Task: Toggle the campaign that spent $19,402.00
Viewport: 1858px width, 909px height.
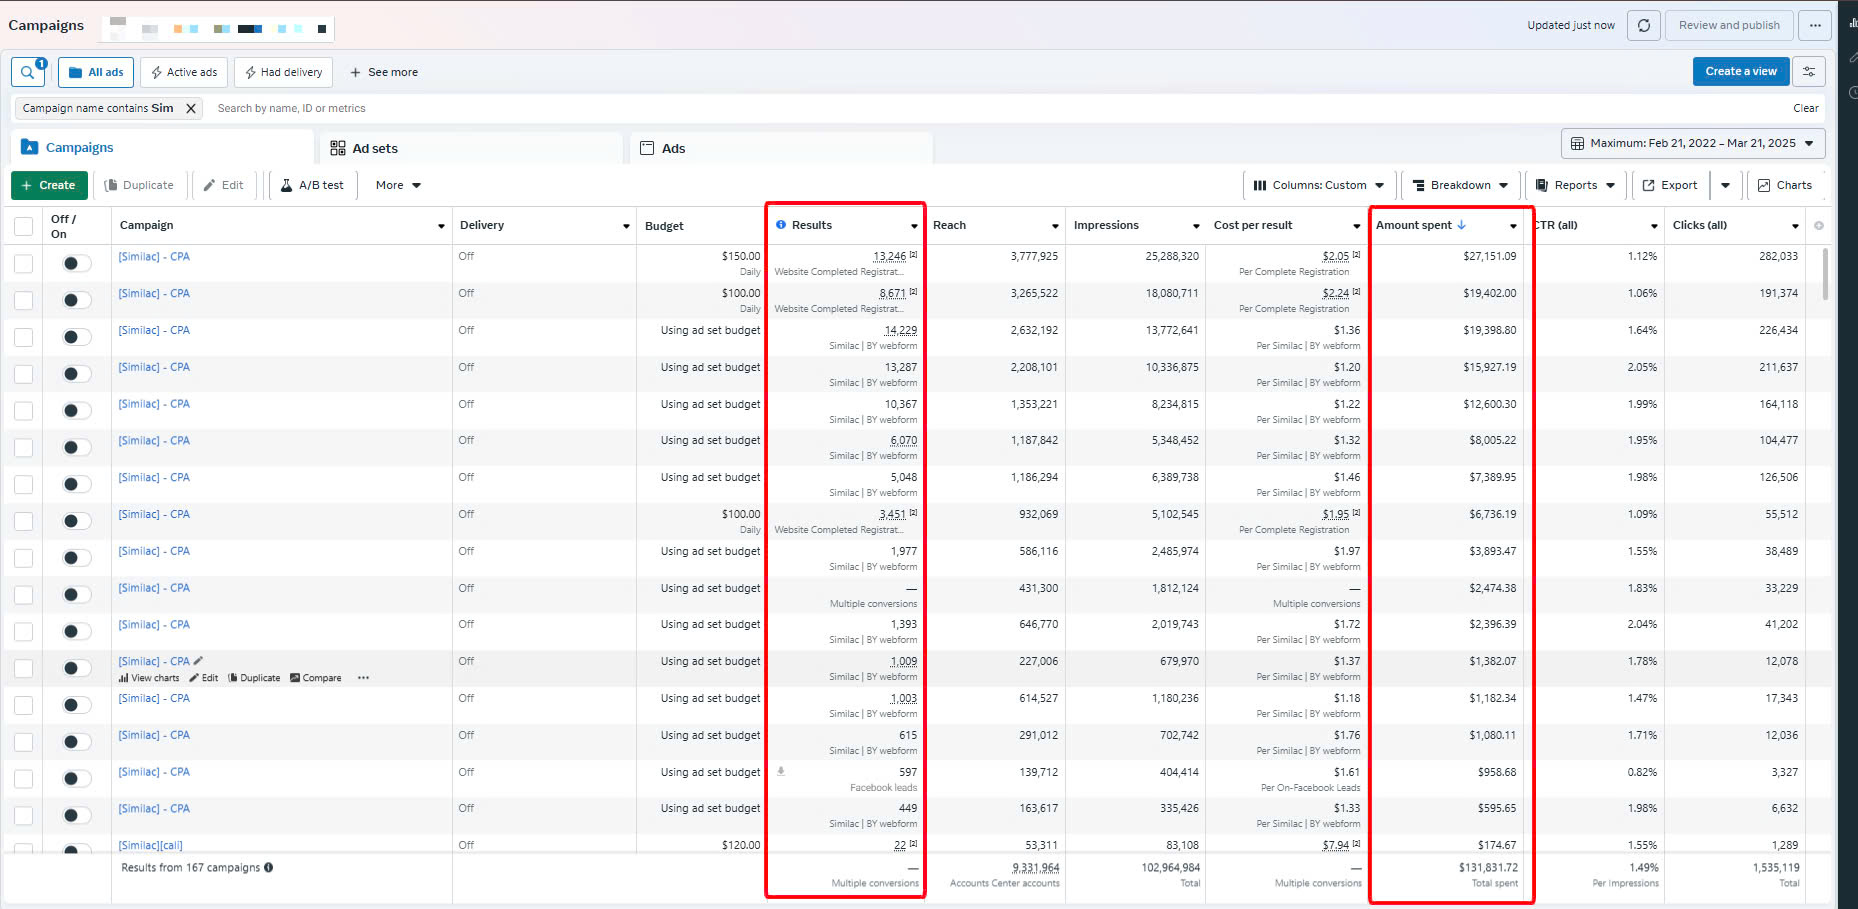Action: (76, 300)
